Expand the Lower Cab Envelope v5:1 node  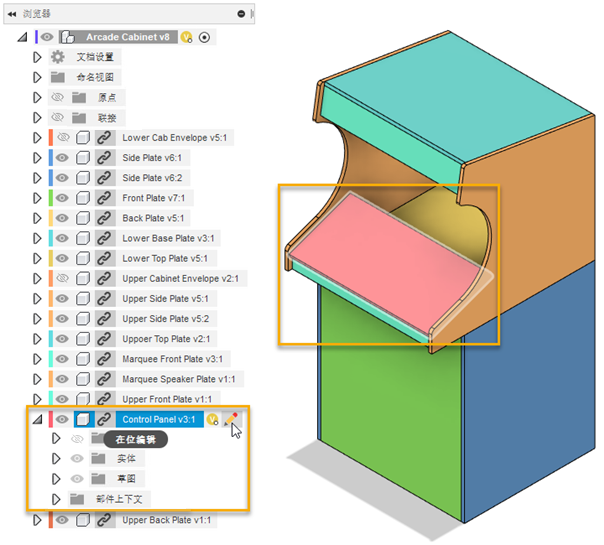(37, 138)
